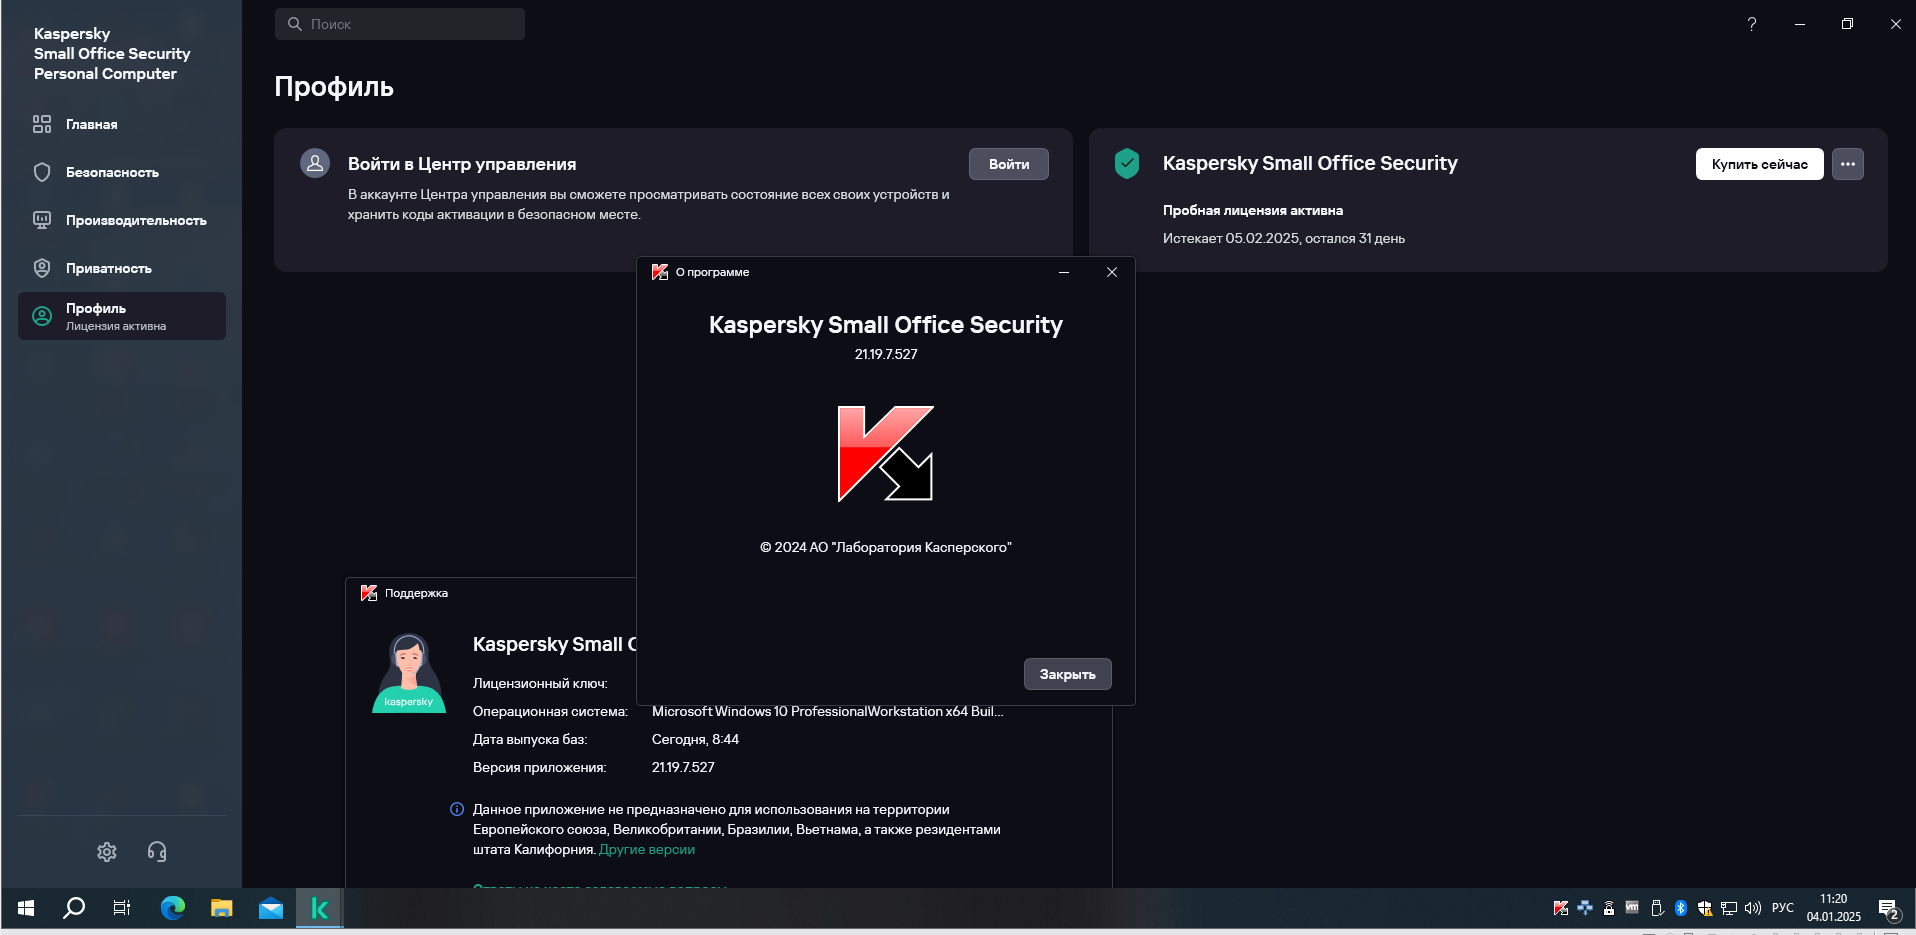Open Task View on the taskbar
Screen dimensions: 1916x935
click(122, 908)
